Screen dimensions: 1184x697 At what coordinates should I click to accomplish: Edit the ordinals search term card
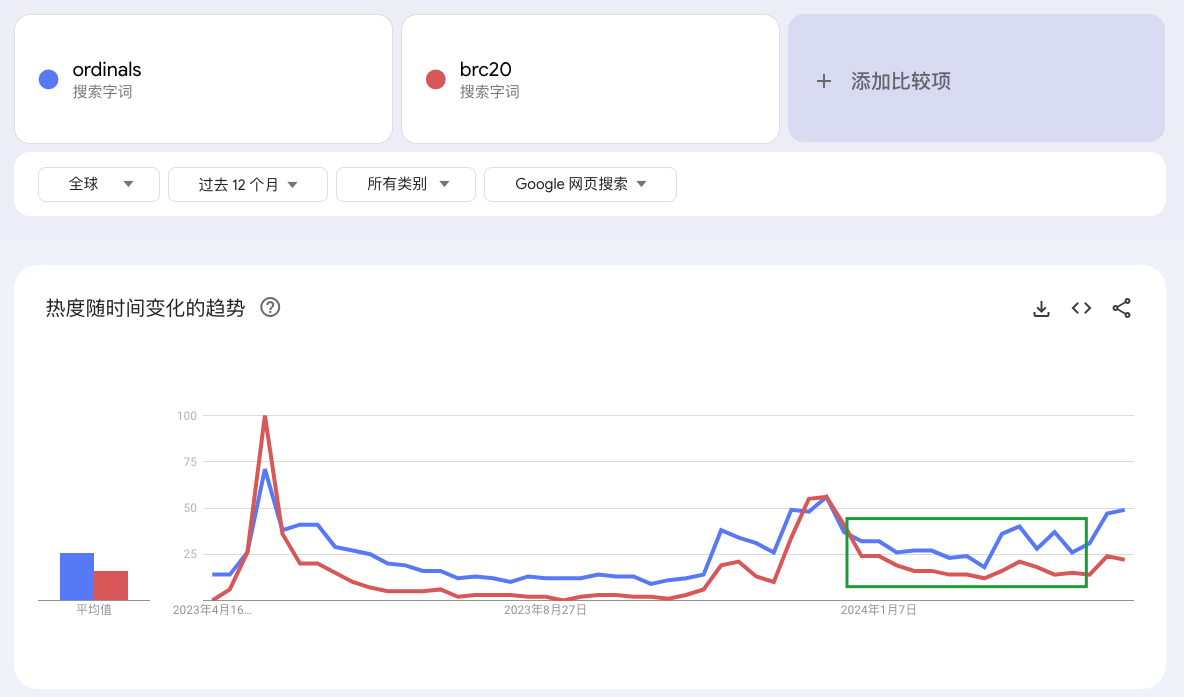tap(202, 79)
